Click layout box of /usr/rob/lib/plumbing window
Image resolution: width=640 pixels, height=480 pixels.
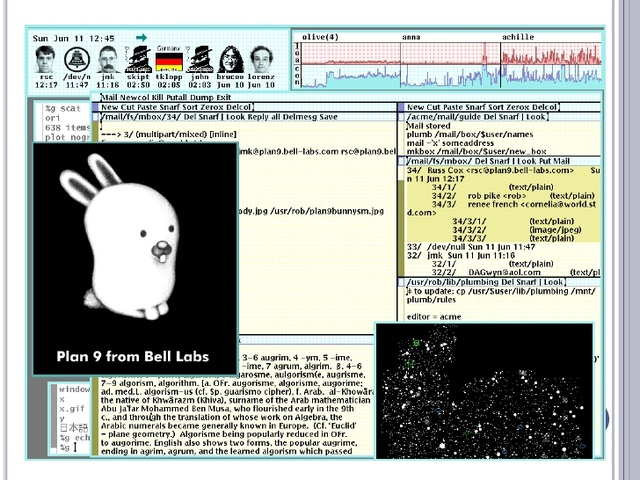click(402, 282)
